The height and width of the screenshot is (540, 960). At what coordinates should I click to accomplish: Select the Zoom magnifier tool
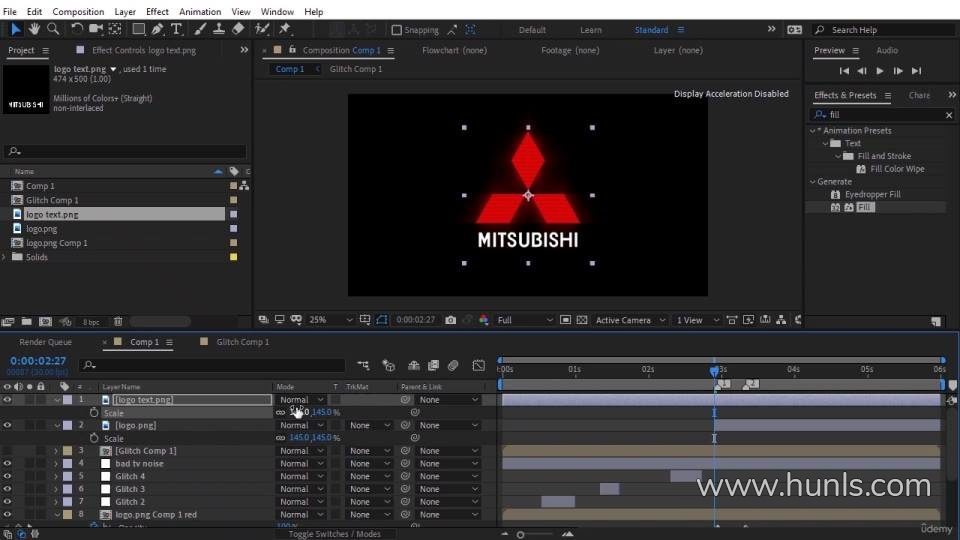(53, 29)
